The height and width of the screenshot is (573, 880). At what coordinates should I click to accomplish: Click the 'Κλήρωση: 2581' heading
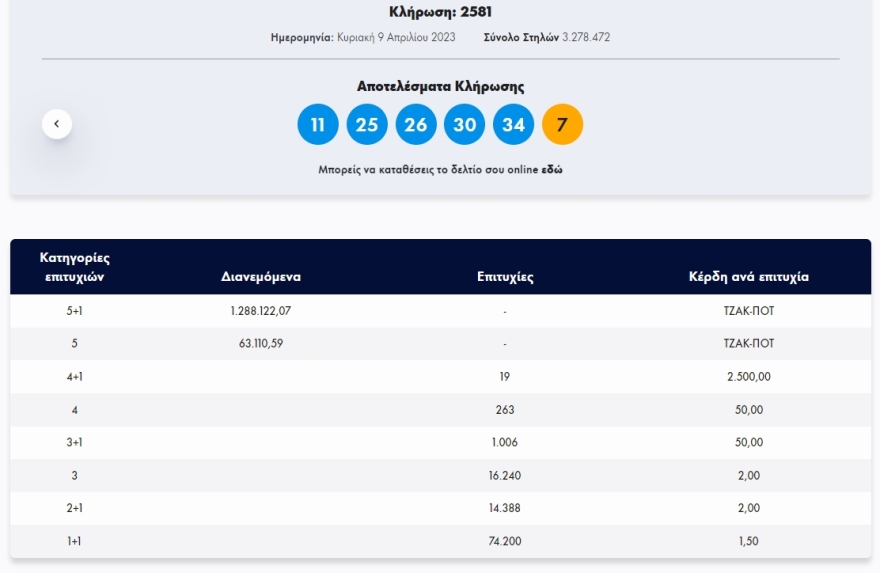440,12
